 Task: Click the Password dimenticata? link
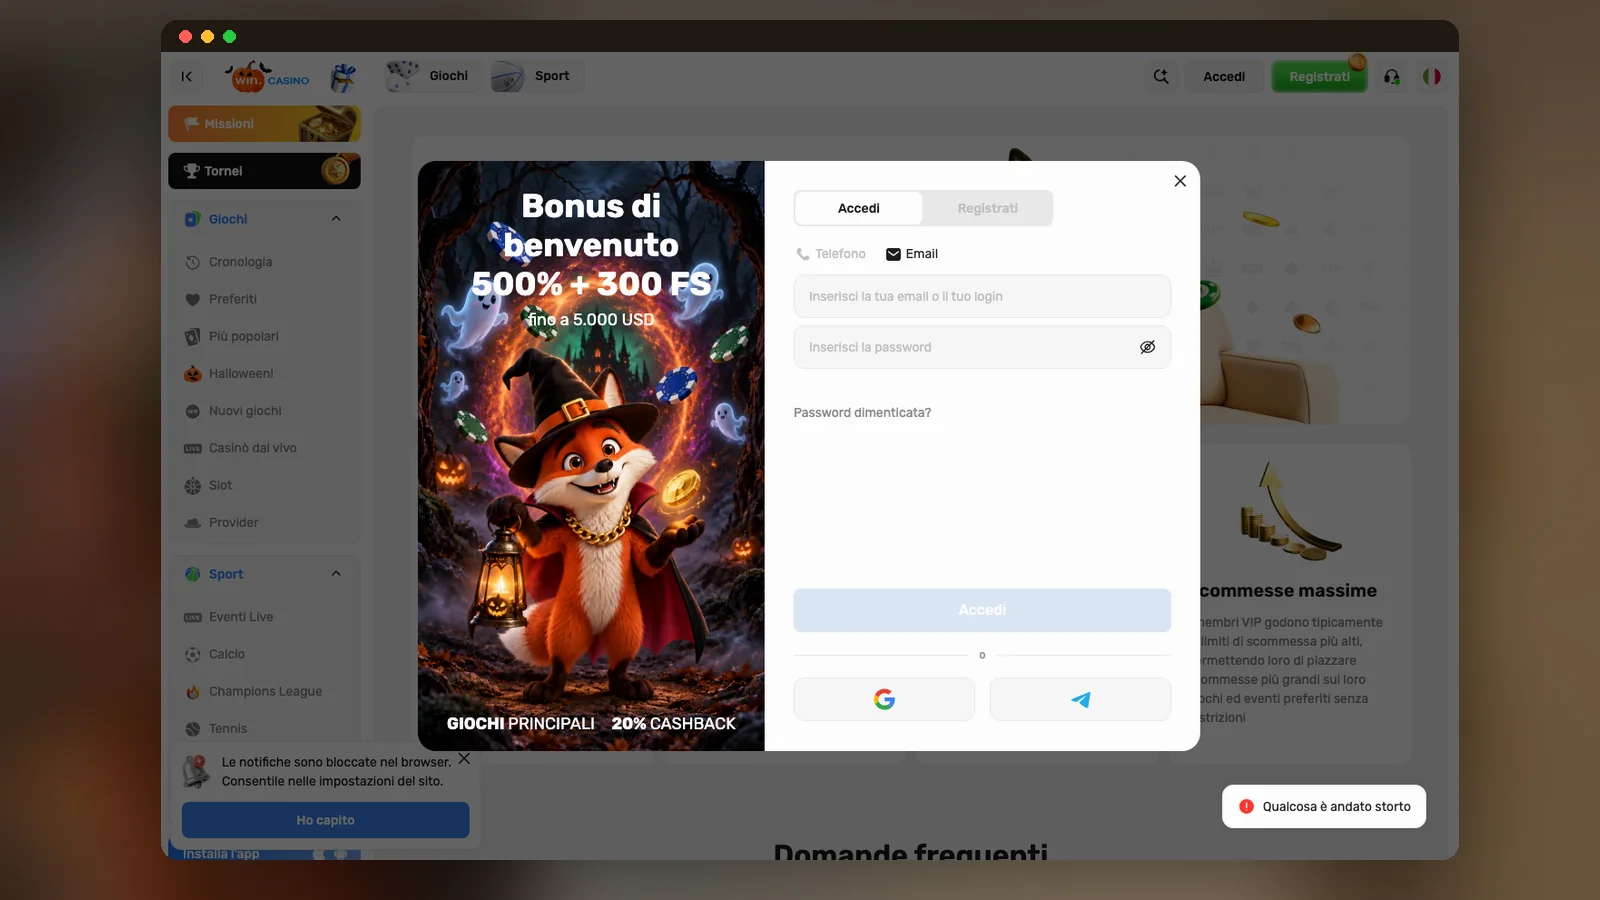coord(862,413)
